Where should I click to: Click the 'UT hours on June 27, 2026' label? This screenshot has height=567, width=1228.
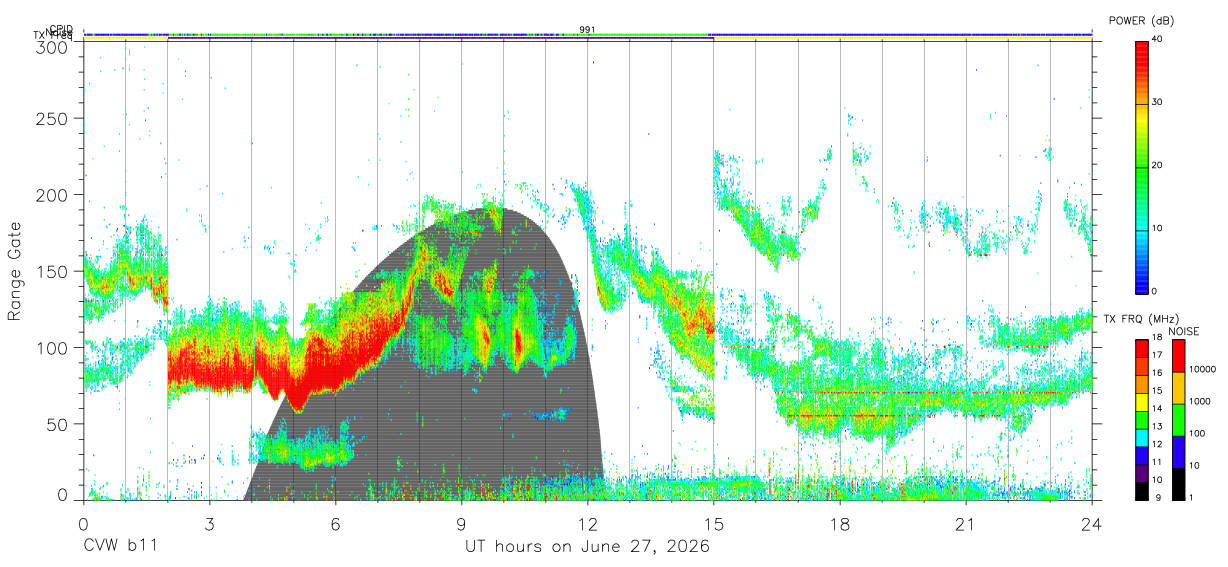(x=588, y=547)
